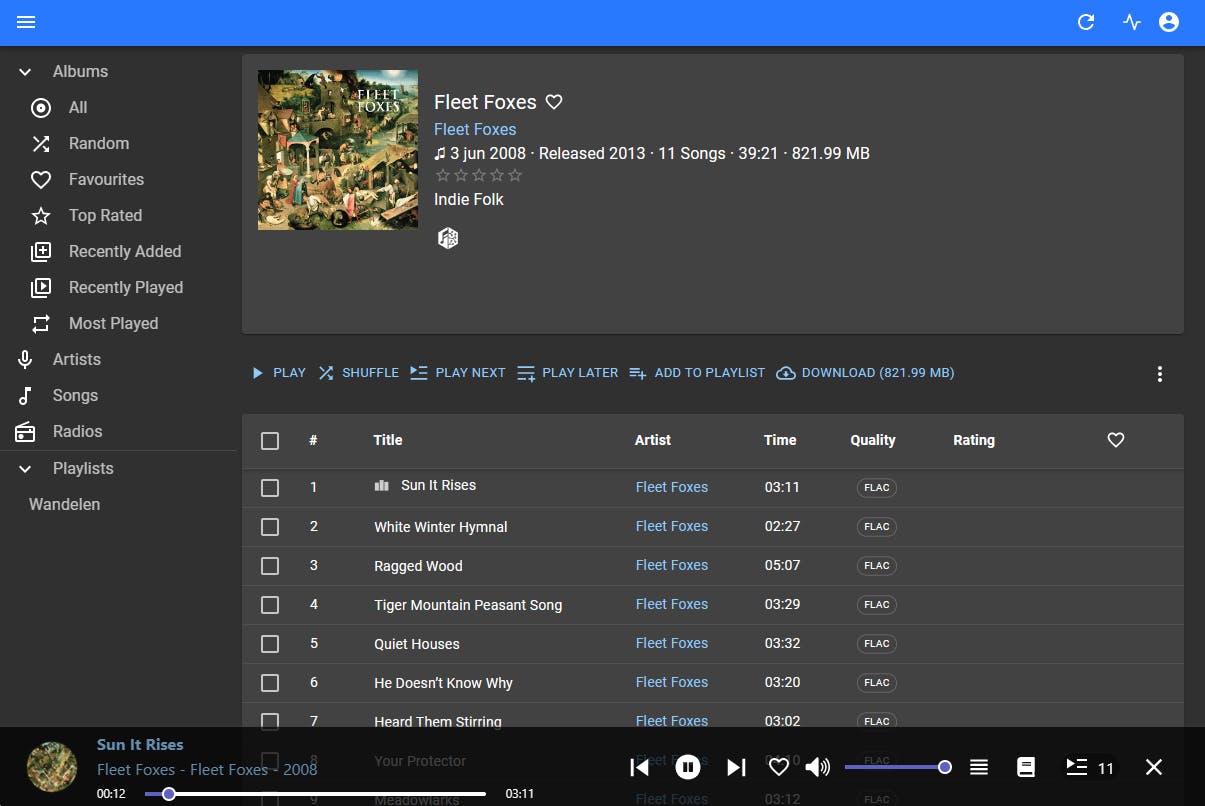Click the now-playing thumbnail in player
The width and height of the screenshot is (1205, 806).
pyautogui.click(x=52, y=767)
